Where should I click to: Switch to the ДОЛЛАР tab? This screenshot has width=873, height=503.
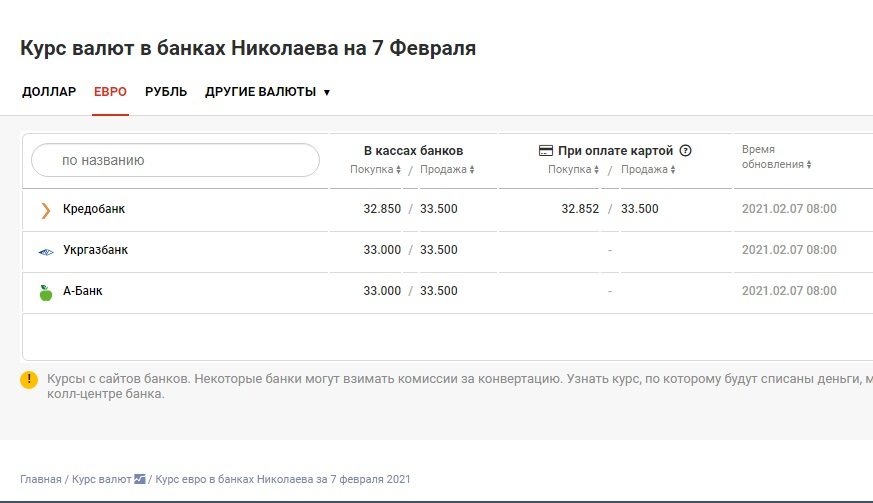[x=49, y=92]
